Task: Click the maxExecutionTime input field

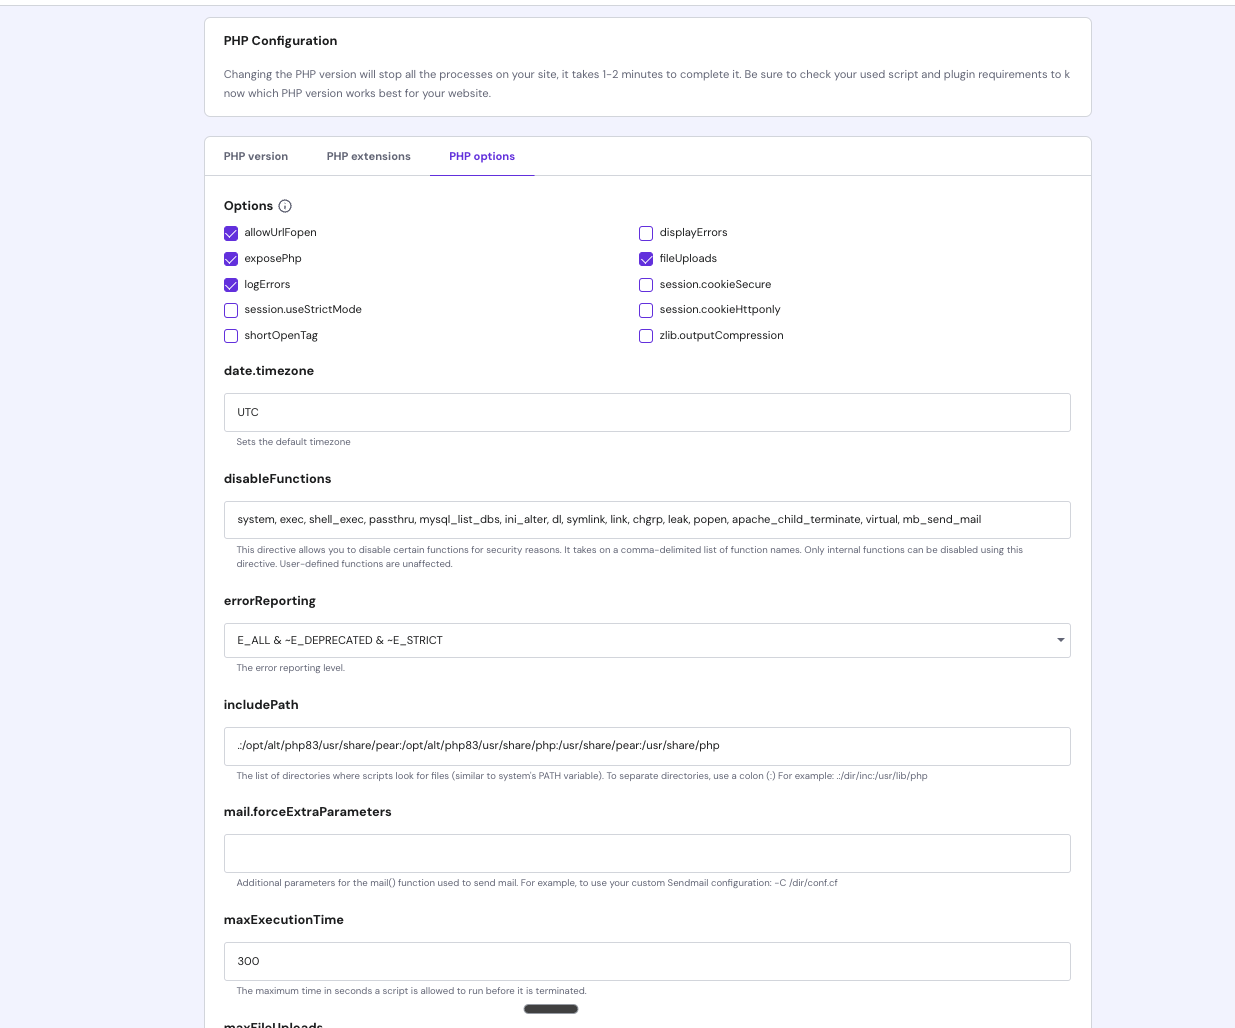Action: point(647,961)
